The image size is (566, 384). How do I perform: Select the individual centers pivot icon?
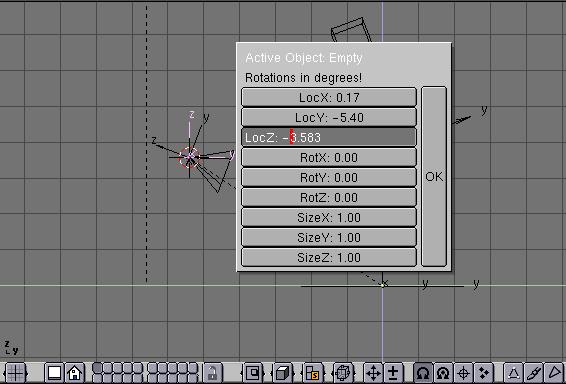[x=484, y=372]
